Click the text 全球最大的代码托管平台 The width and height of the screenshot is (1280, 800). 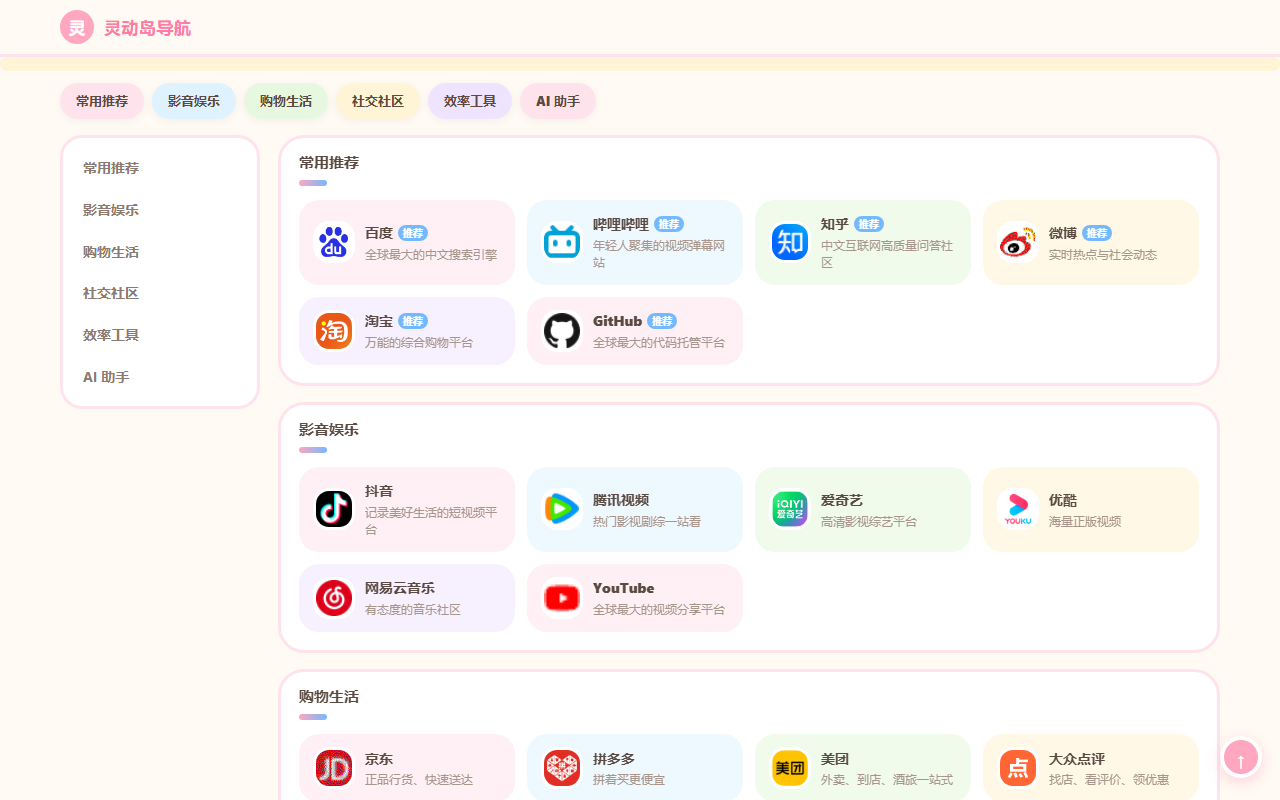pos(659,343)
